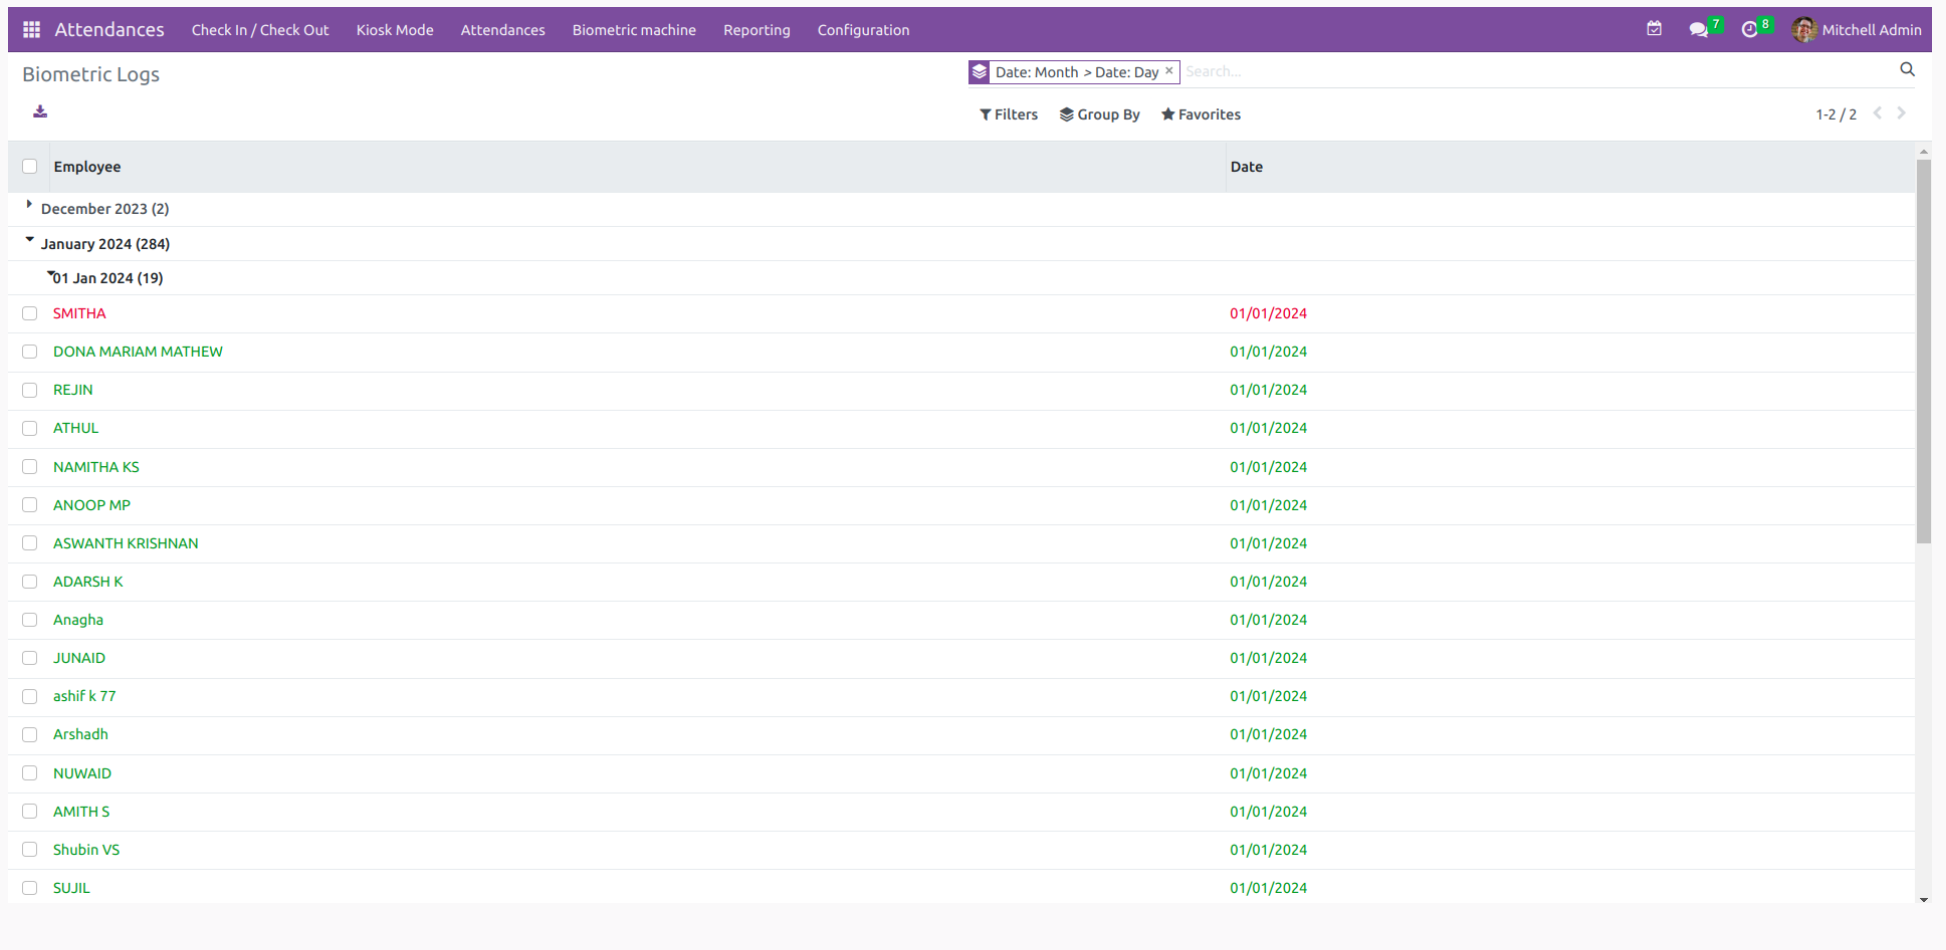
Task: Tick the select-all checkbox in header
Action: pos(29,166)
